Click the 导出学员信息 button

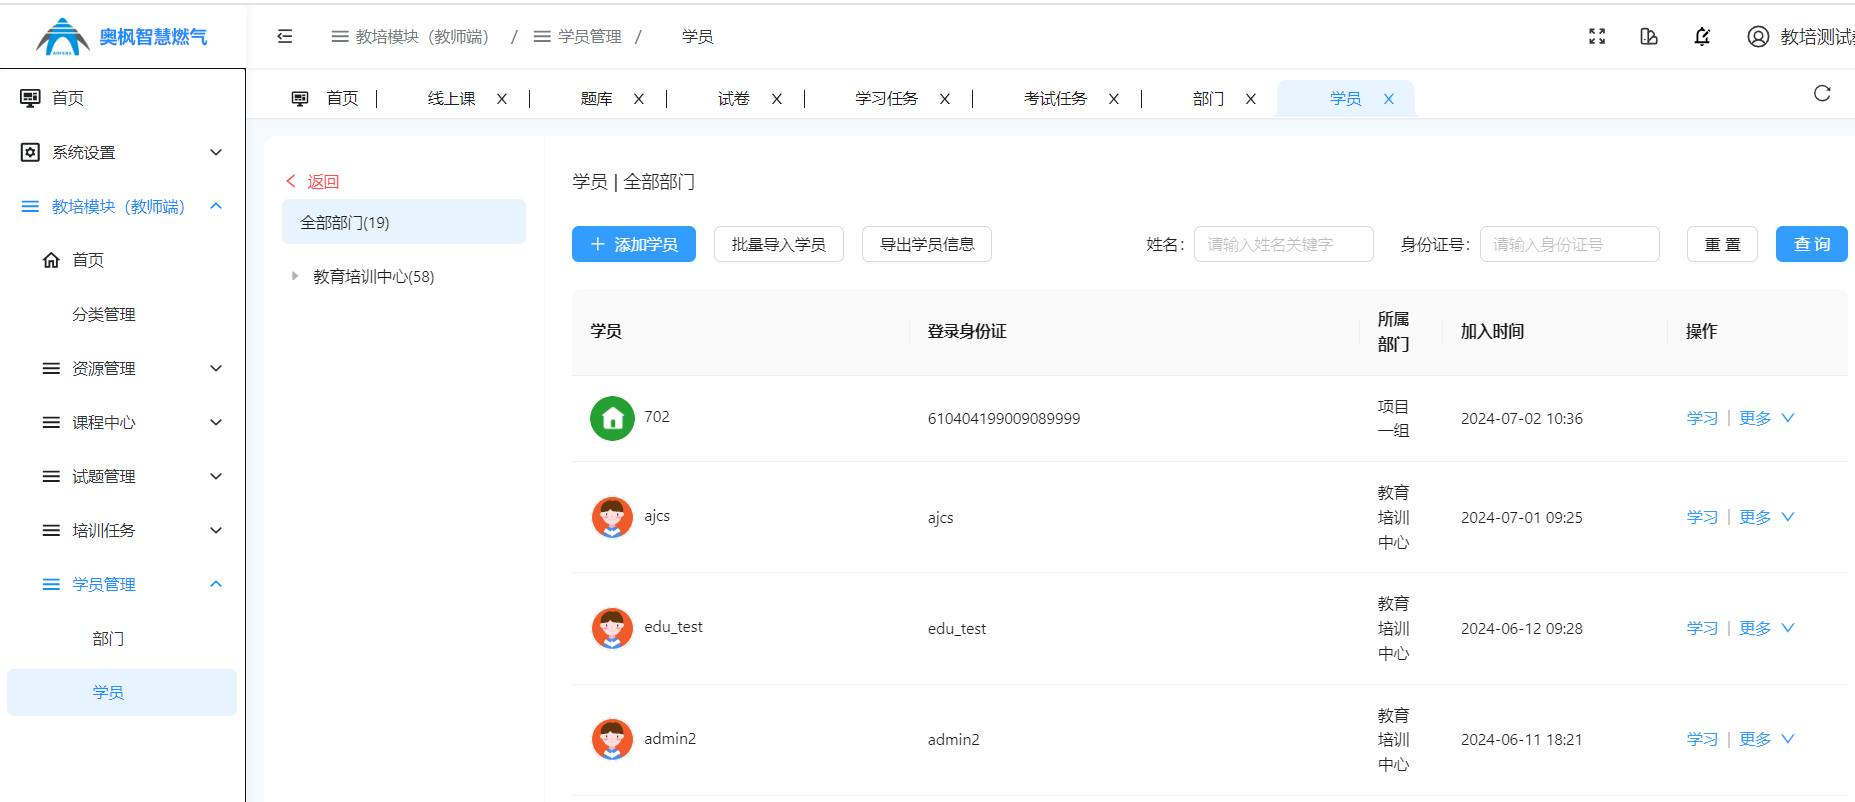click(927, 244)
